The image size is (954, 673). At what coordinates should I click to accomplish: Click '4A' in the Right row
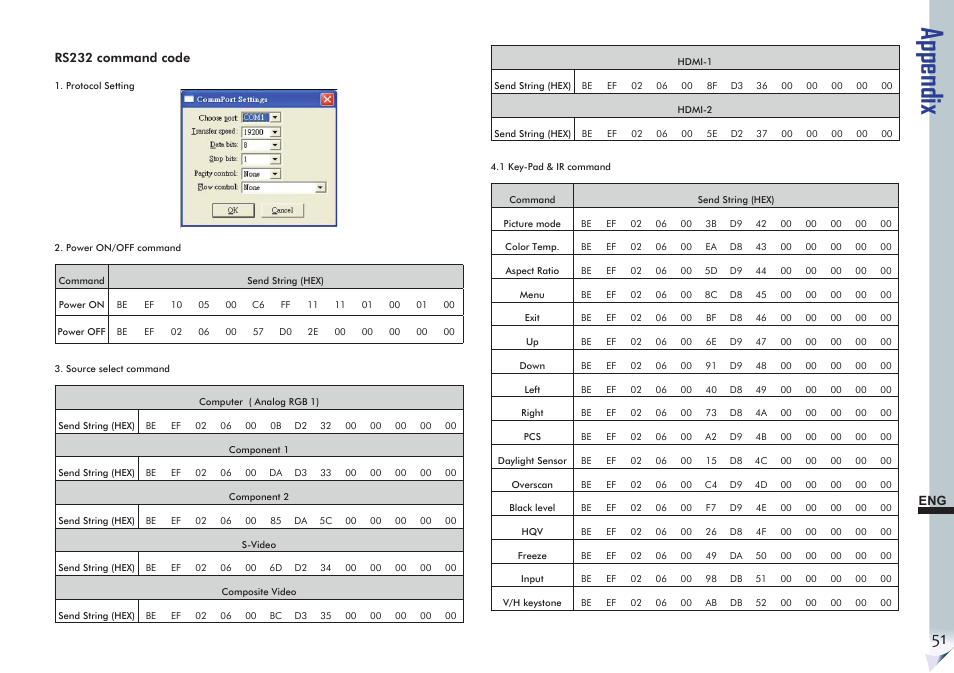coord(761,413)
